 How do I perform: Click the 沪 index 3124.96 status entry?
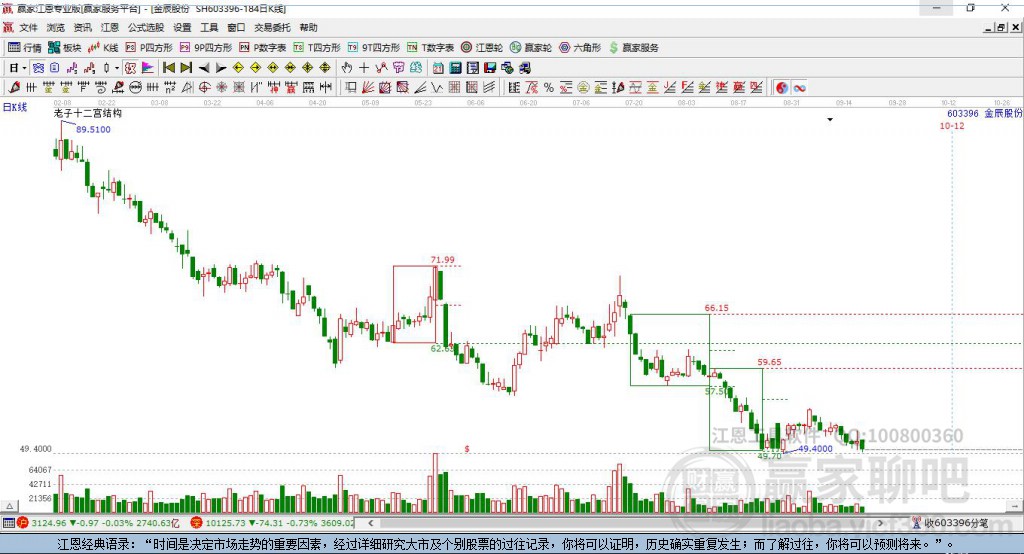point(98,523)
